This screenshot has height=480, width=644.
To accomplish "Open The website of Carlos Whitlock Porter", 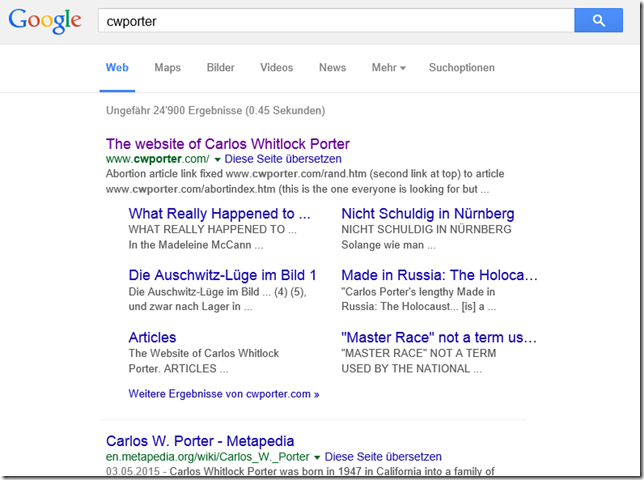I will click(228, 144).
